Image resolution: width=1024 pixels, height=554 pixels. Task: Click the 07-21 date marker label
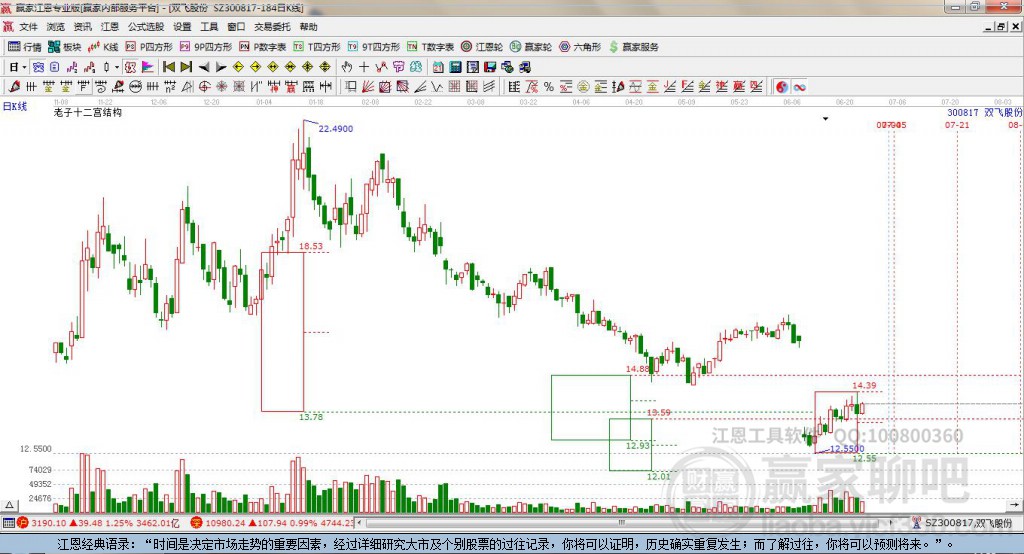(x=957, y=125)
